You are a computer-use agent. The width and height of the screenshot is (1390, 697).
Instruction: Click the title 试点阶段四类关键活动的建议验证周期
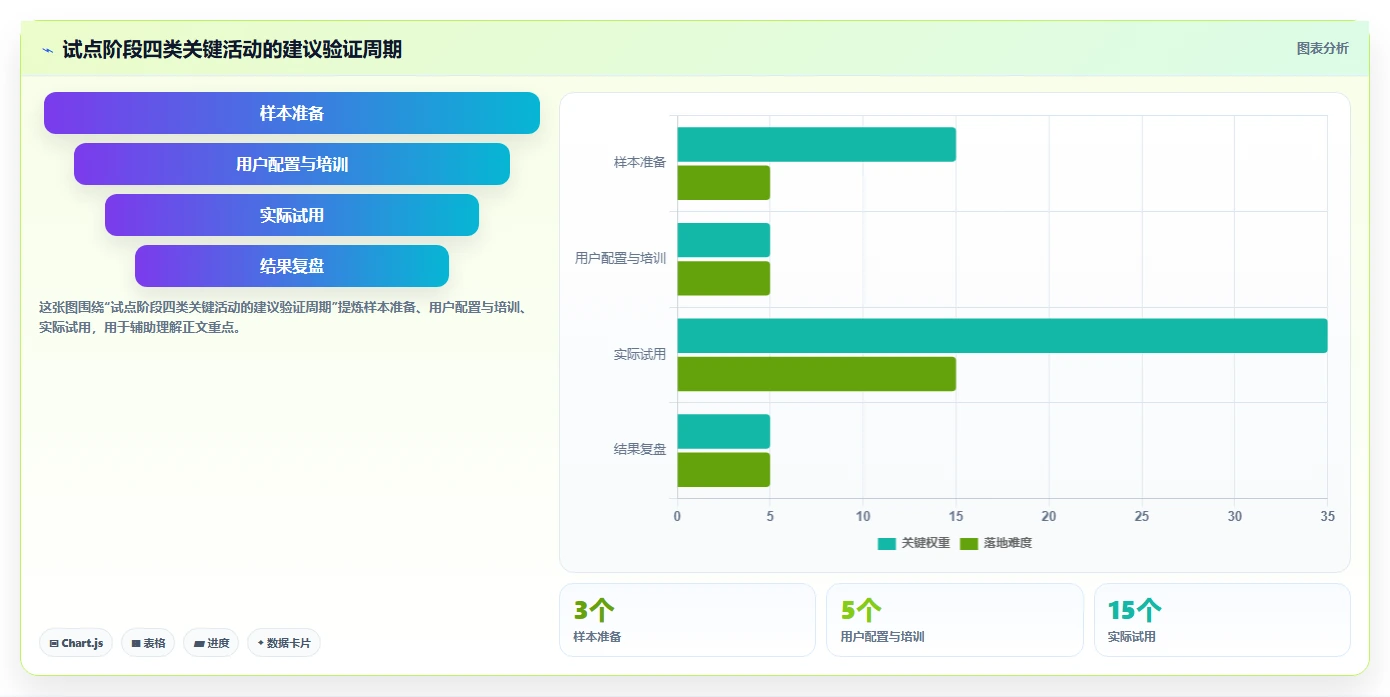[x=232, y=49]
